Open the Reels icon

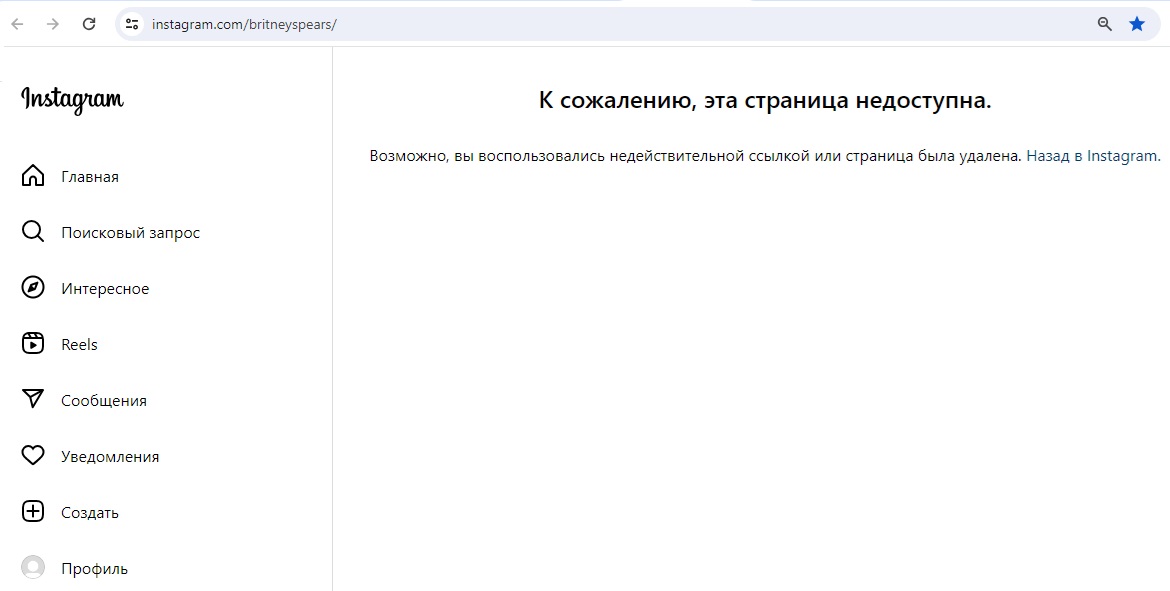(x=33, y=344)
